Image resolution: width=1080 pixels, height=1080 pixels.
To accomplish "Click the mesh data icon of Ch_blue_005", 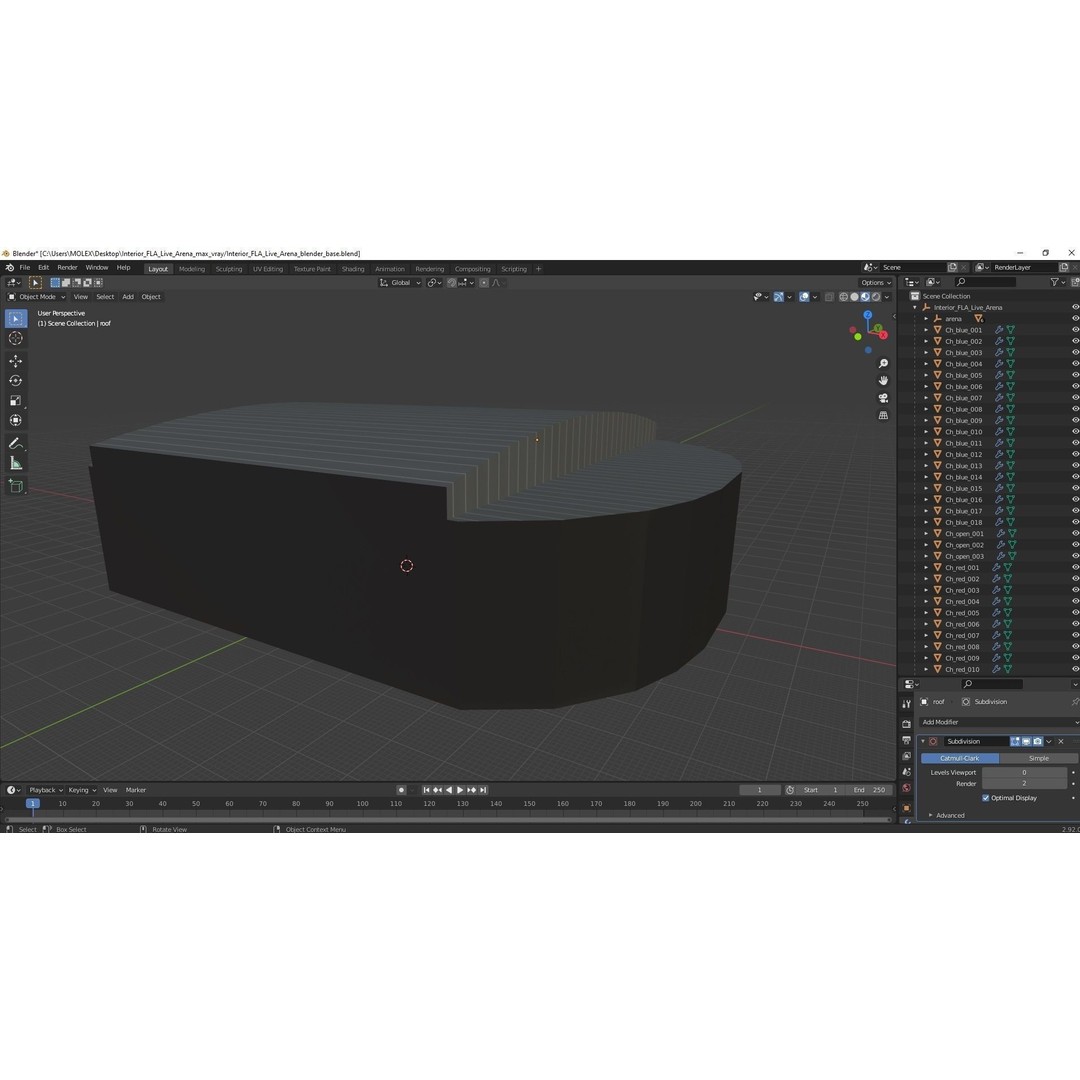I will 1010,375.
